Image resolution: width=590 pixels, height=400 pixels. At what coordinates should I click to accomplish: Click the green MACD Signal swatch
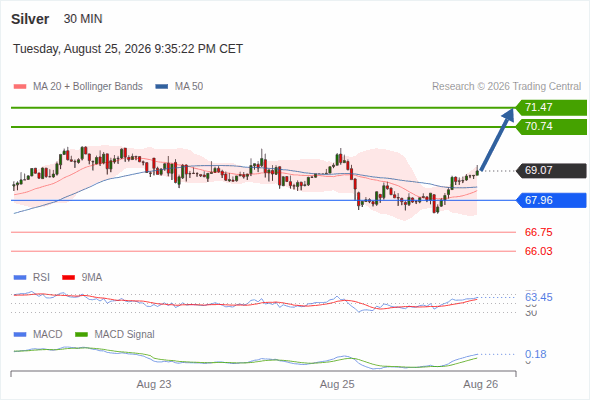click(x=81, y=335)
